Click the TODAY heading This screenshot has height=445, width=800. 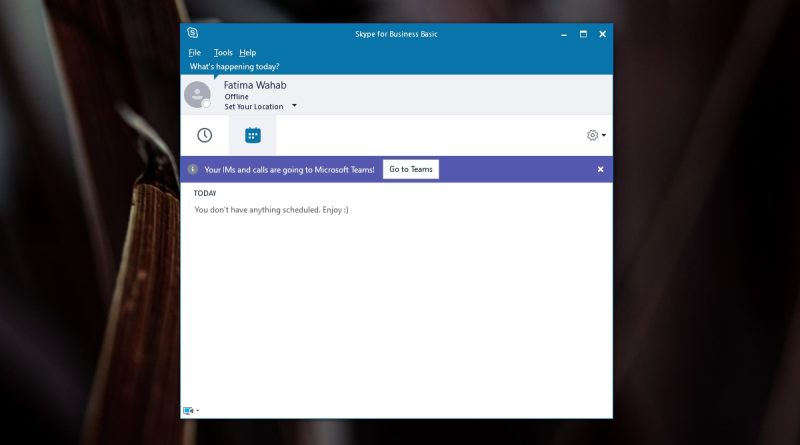(205, 193)
